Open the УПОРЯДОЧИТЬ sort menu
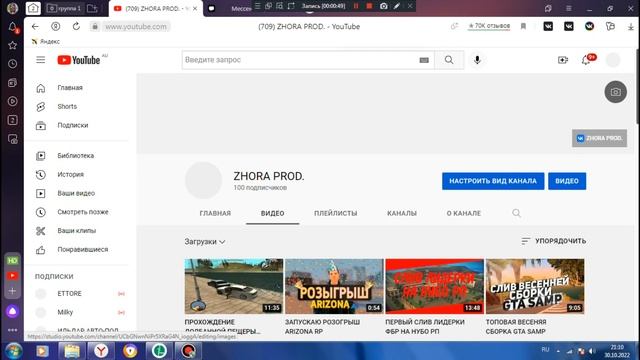Screen dimensions: 640x360 553,241
